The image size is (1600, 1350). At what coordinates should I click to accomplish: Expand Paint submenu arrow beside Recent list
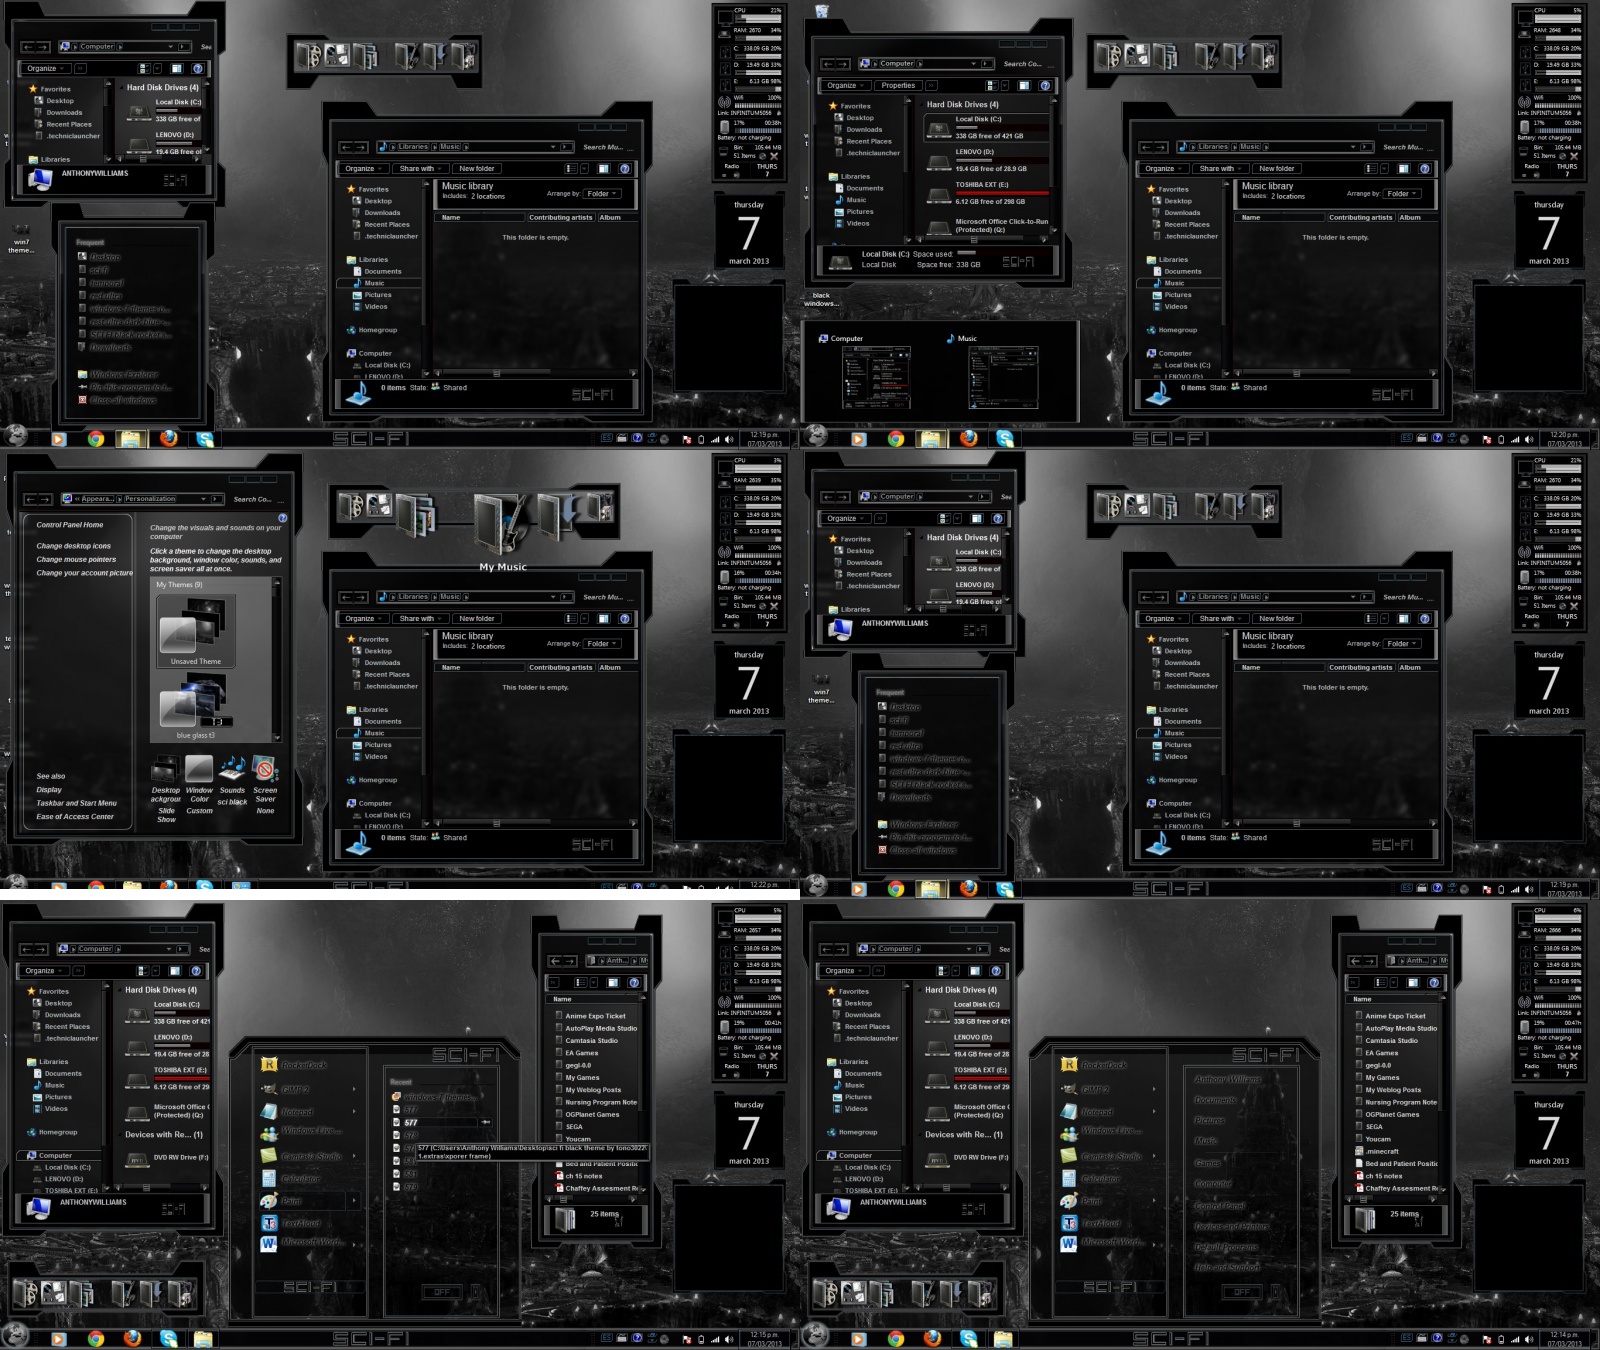(354, 1201)
